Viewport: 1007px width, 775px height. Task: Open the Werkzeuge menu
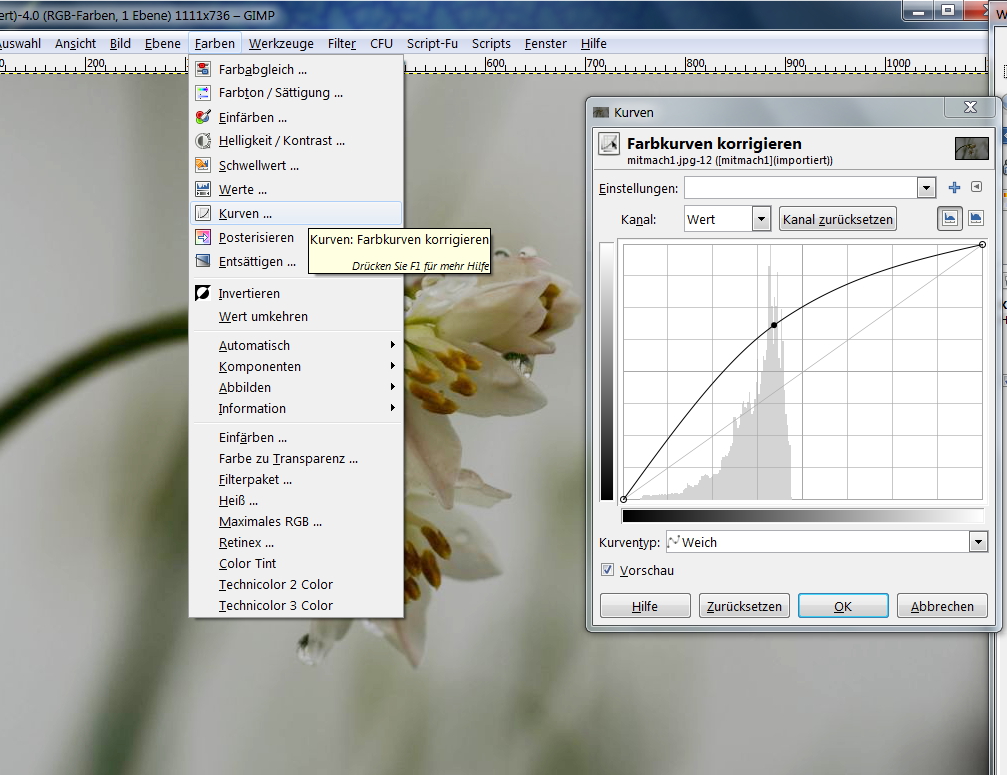point(281,44)
